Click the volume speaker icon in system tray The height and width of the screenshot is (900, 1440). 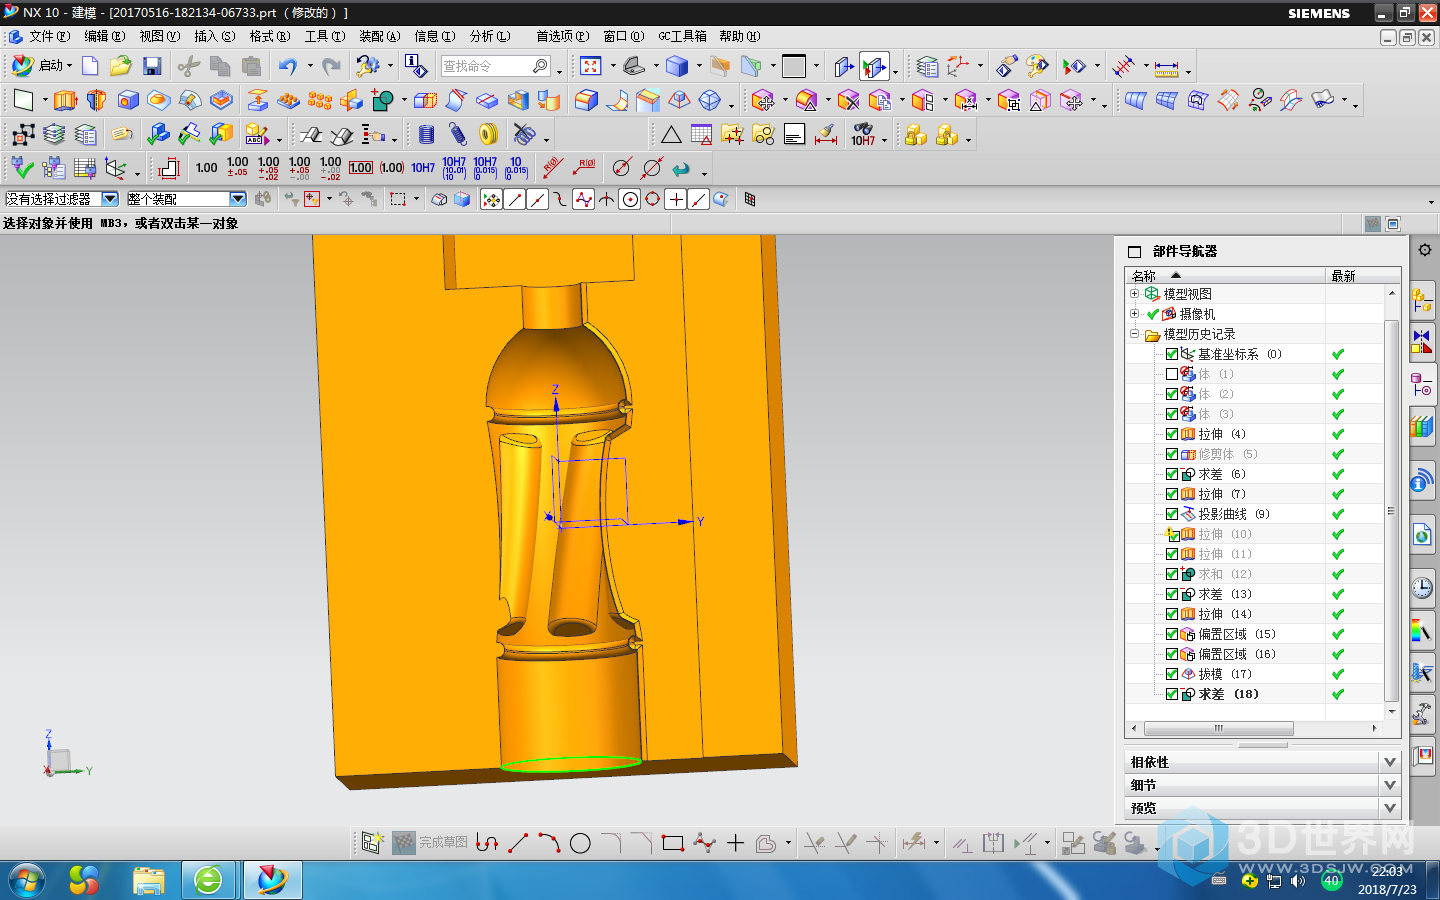point(1298,881)
